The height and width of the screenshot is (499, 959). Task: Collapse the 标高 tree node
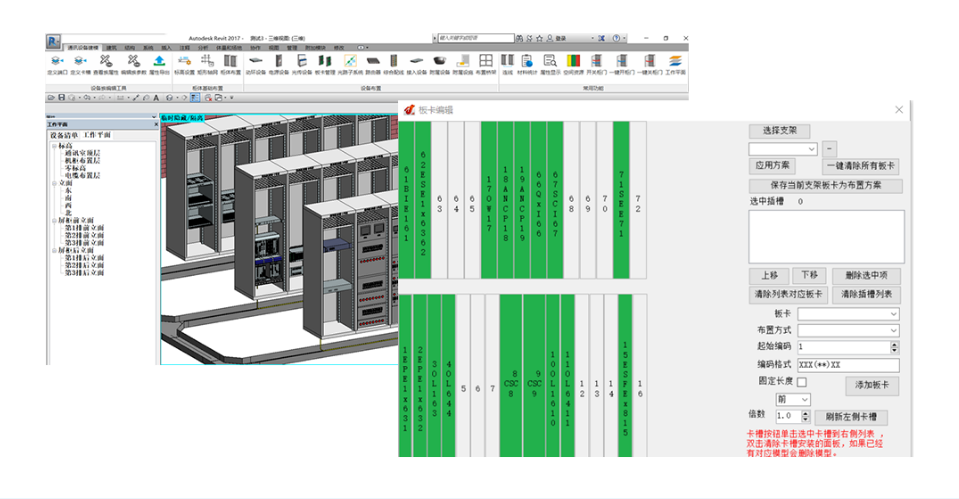coord(55,146)
